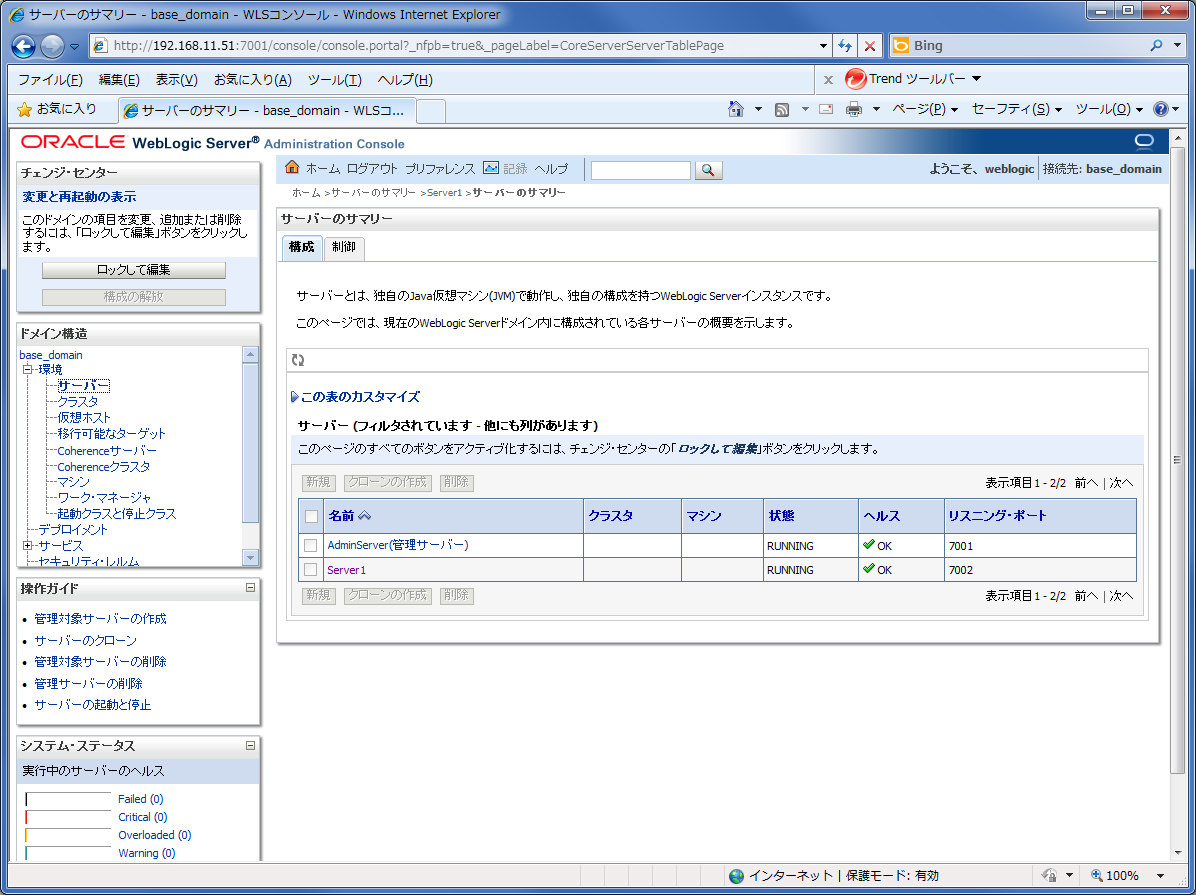Screen dimensions: 1196x895
Task: Click the WebLogic console home icon
Action: (x=292, y=167)
